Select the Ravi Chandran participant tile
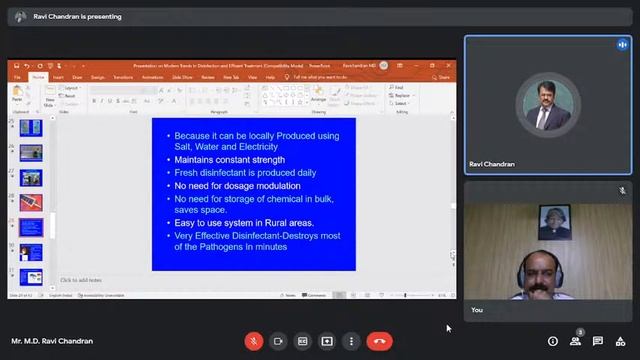640x360 pixels. point(548,105)
